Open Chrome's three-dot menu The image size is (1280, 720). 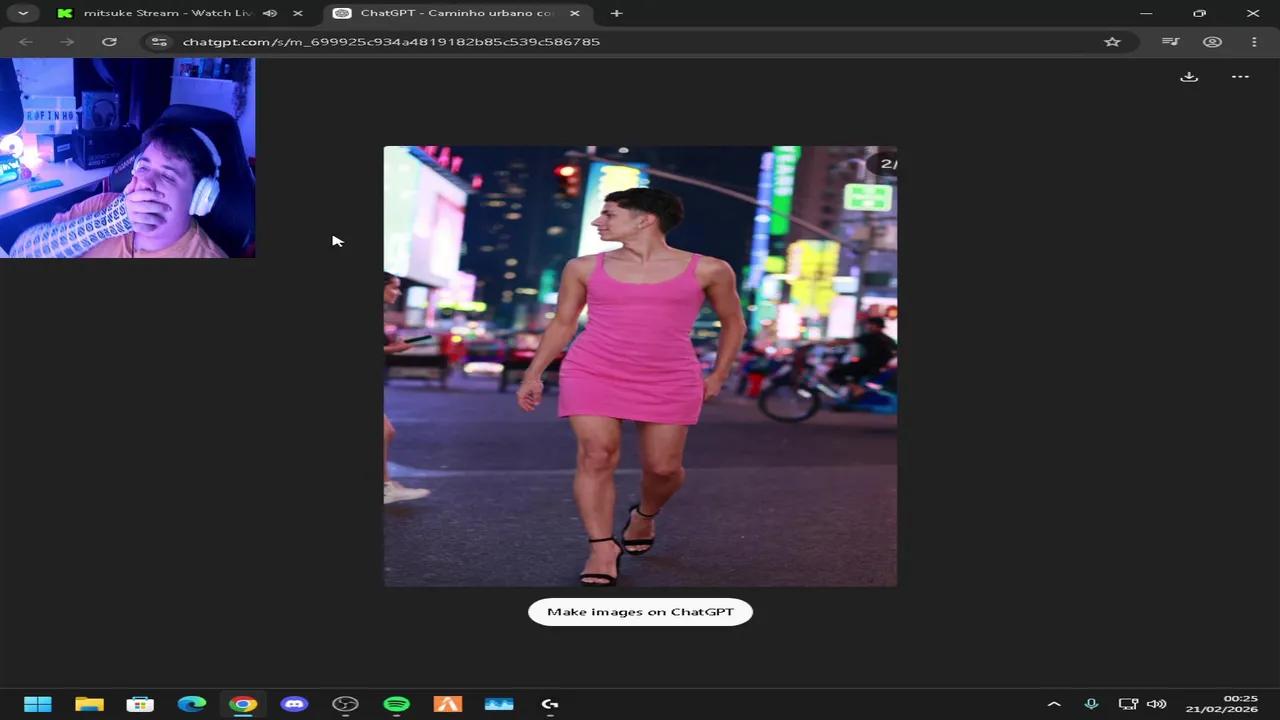(x=1254, y=42)
